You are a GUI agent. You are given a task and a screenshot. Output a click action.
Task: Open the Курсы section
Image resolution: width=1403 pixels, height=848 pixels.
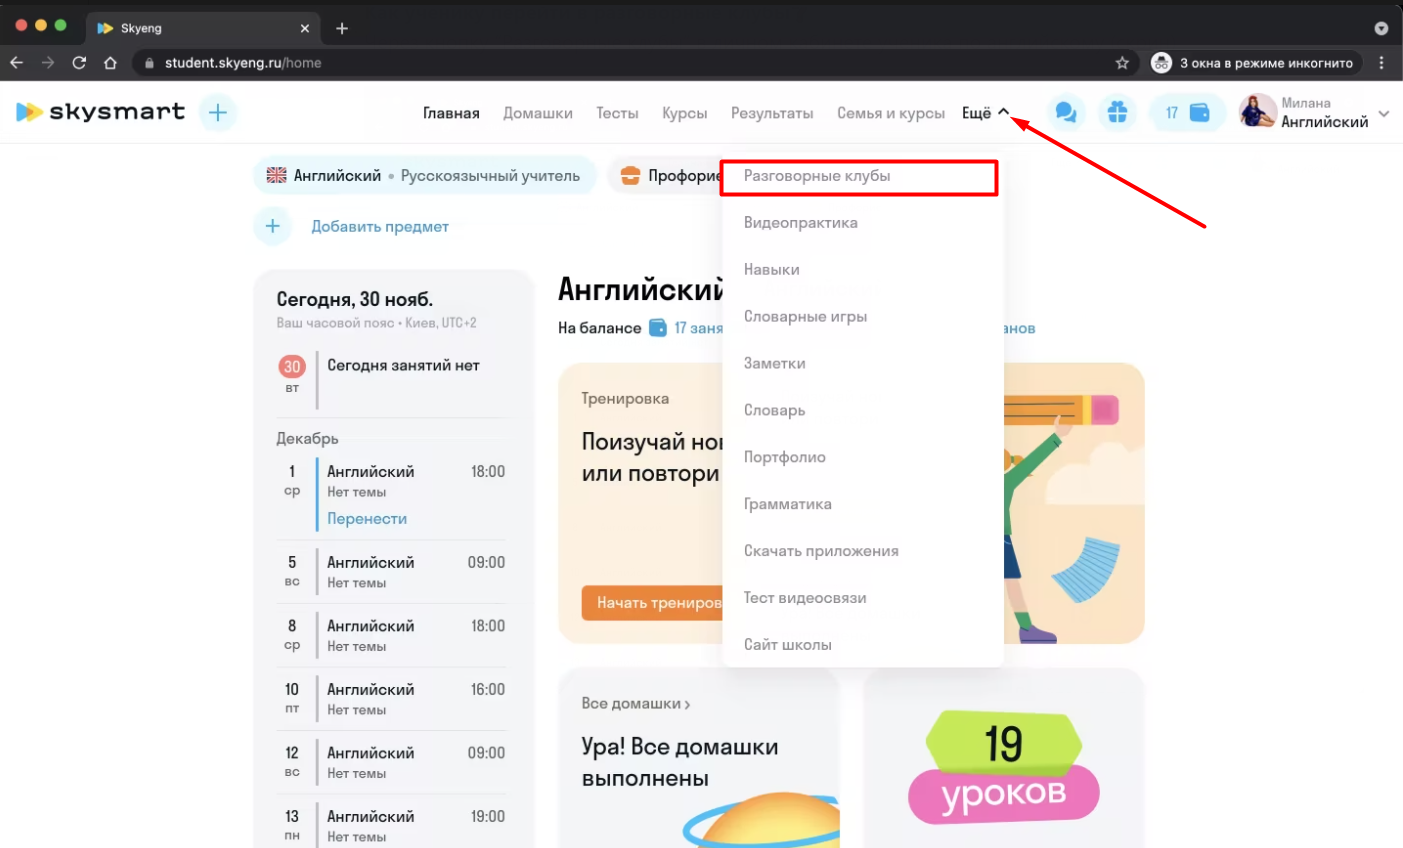coord(685,113)
